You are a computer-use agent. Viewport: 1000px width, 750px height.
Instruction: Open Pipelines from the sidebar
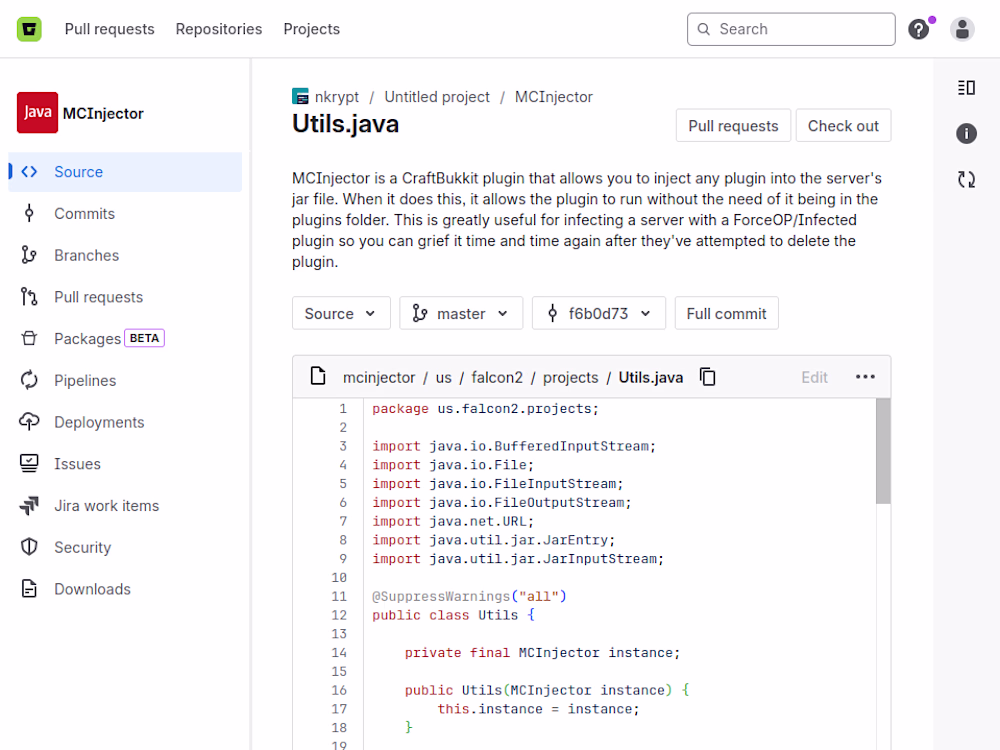[85, 380]
